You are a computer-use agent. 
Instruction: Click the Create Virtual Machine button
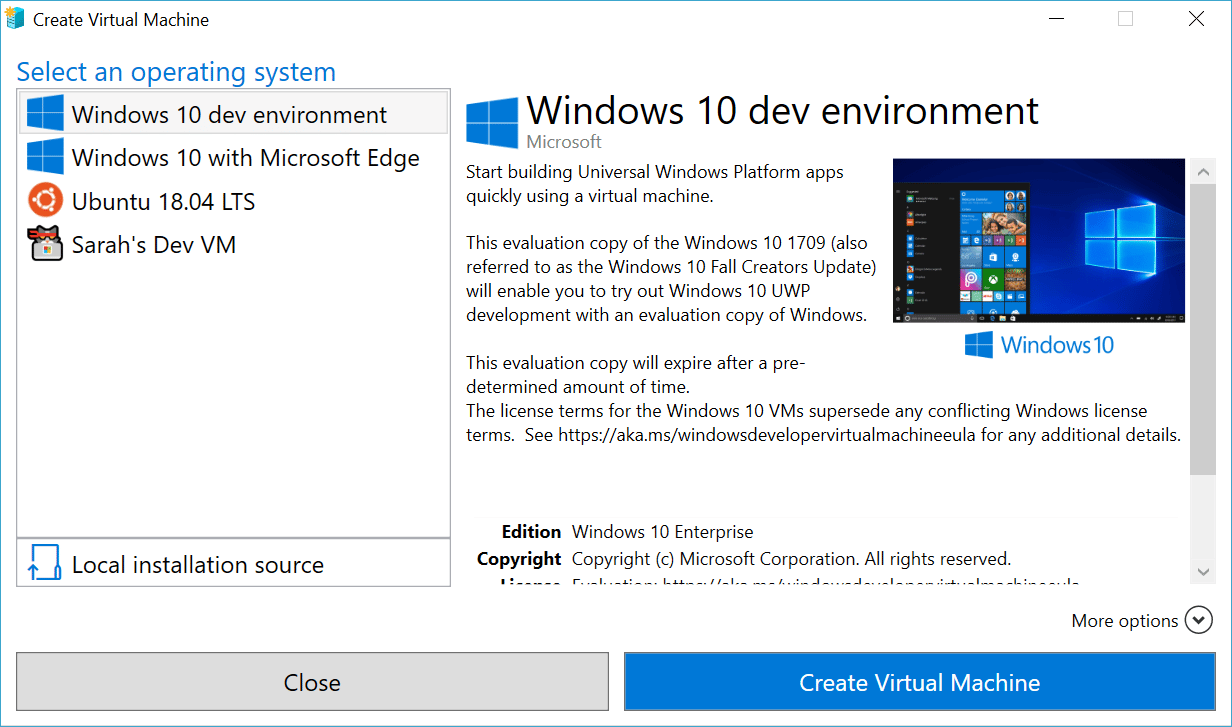click(919, 682)
